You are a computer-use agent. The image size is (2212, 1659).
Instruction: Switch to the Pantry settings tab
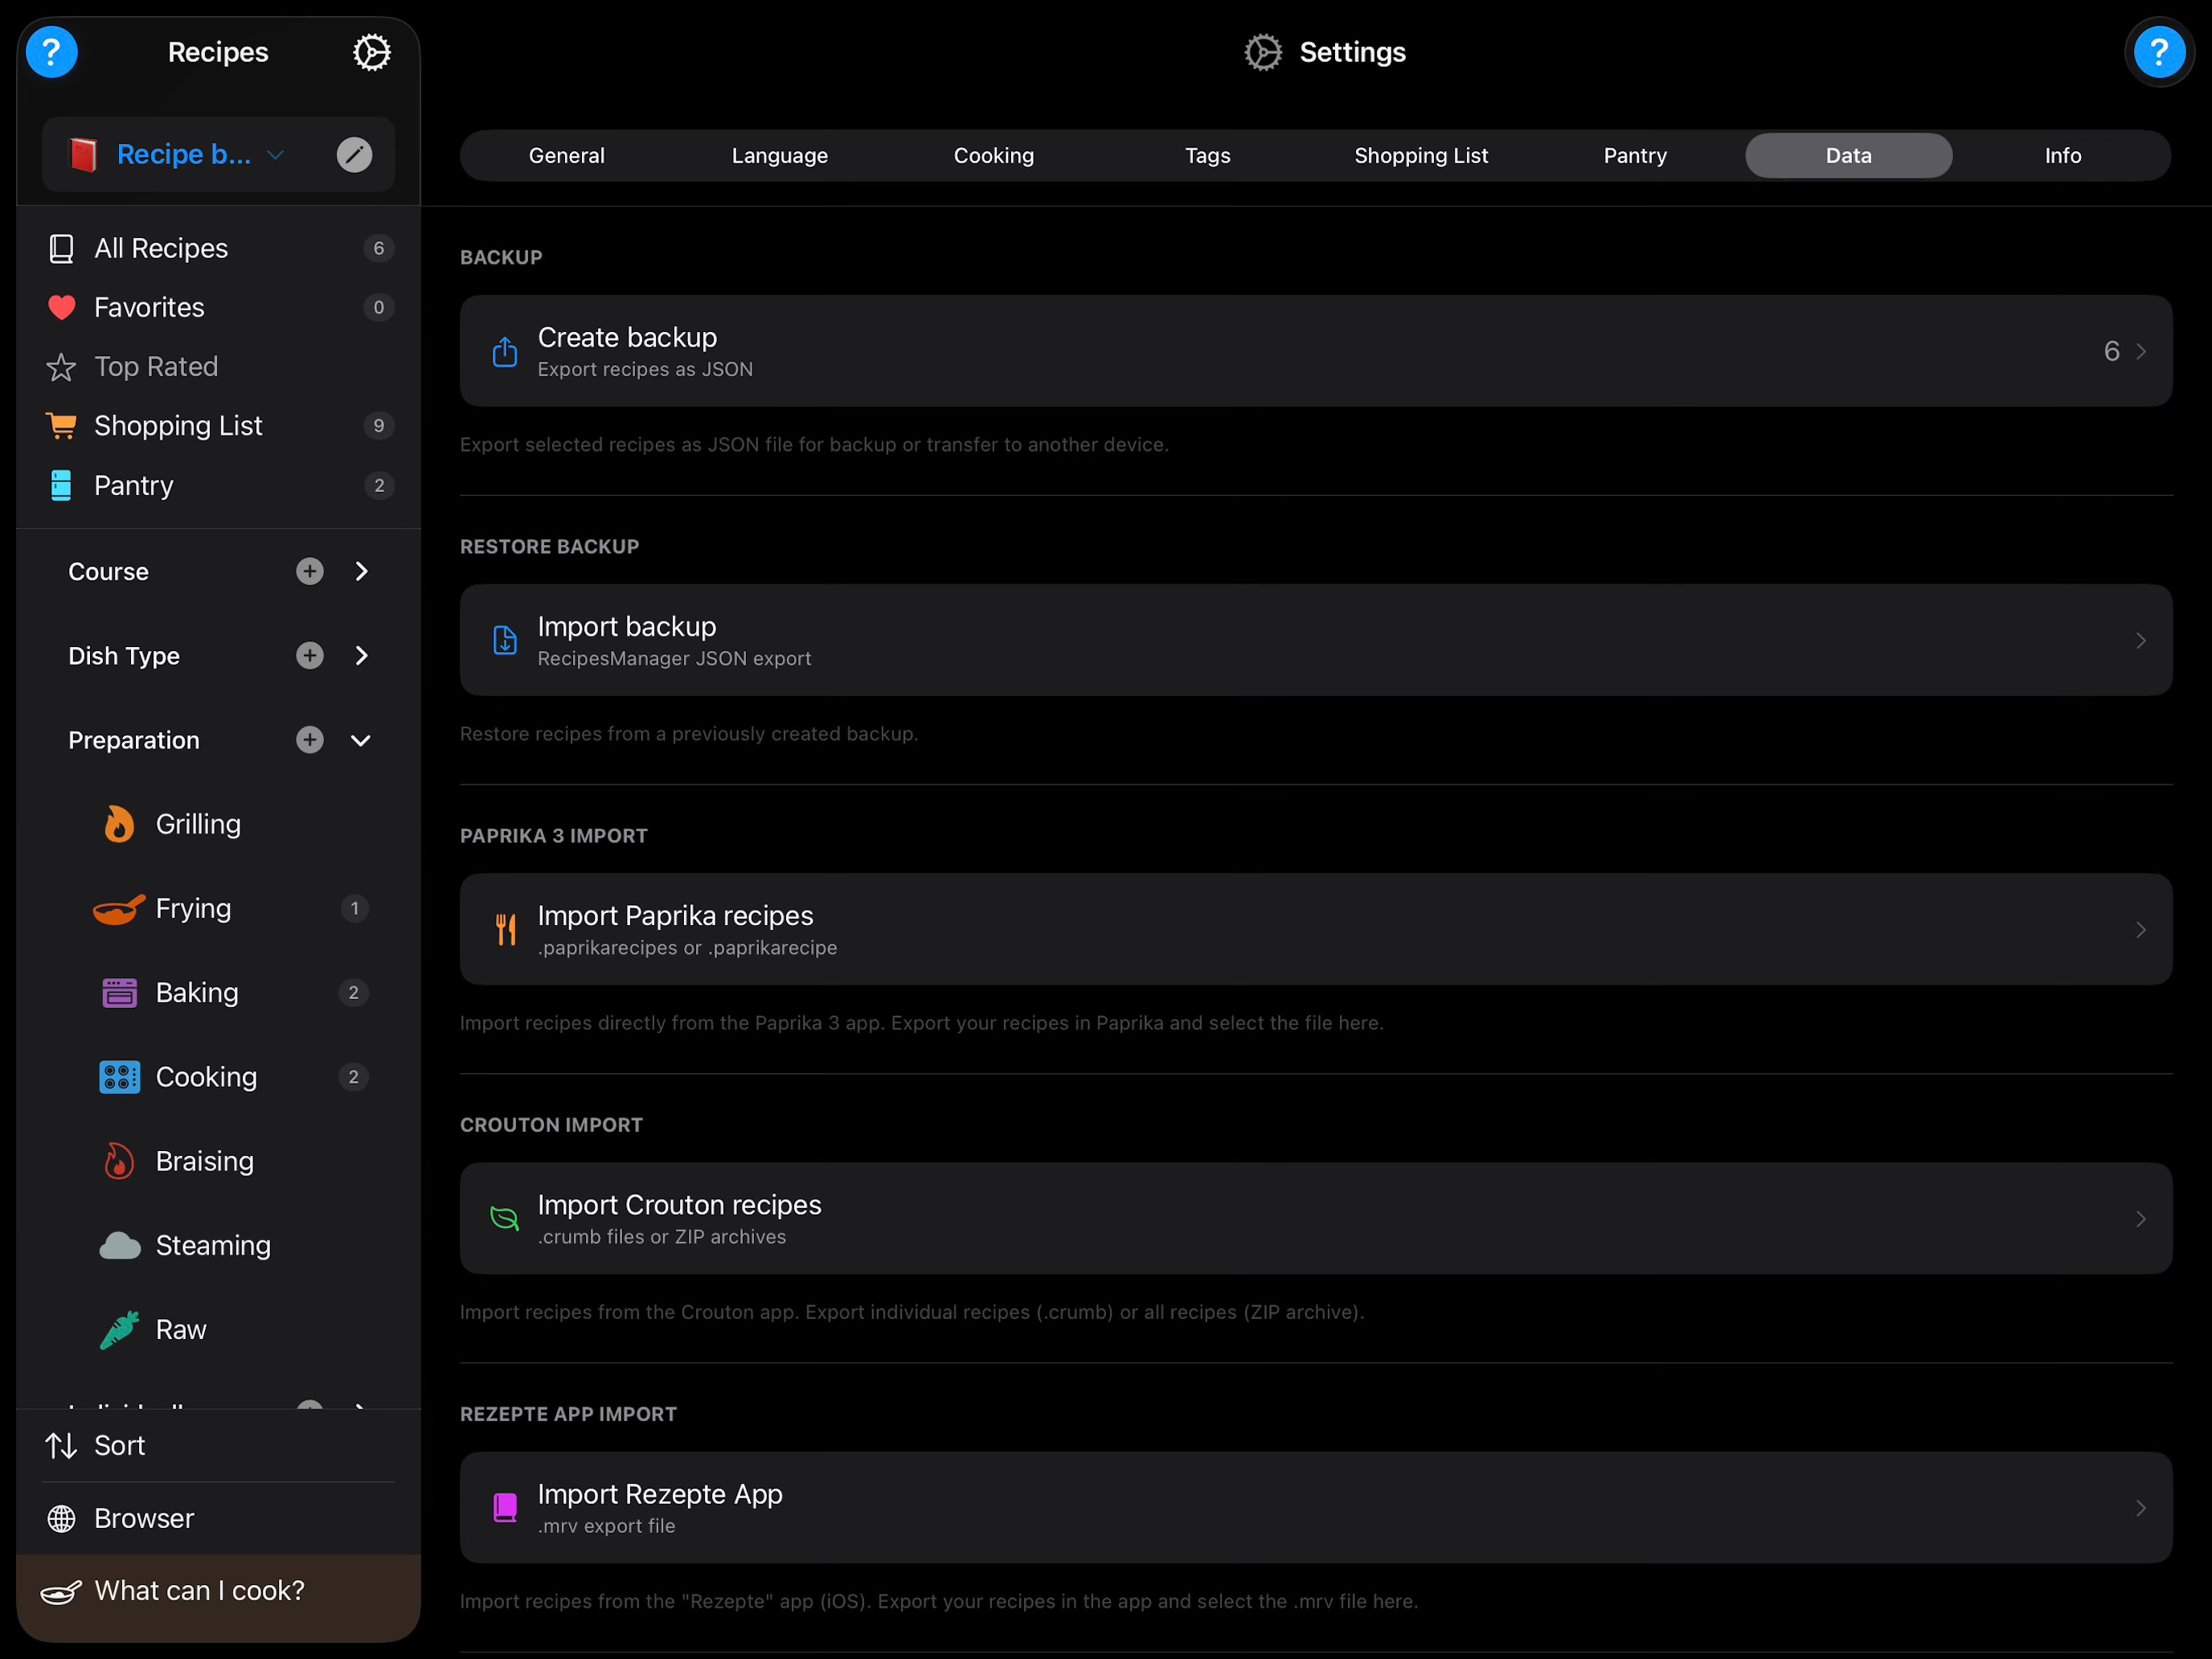pyautogui.click(x=1635, y=155)
